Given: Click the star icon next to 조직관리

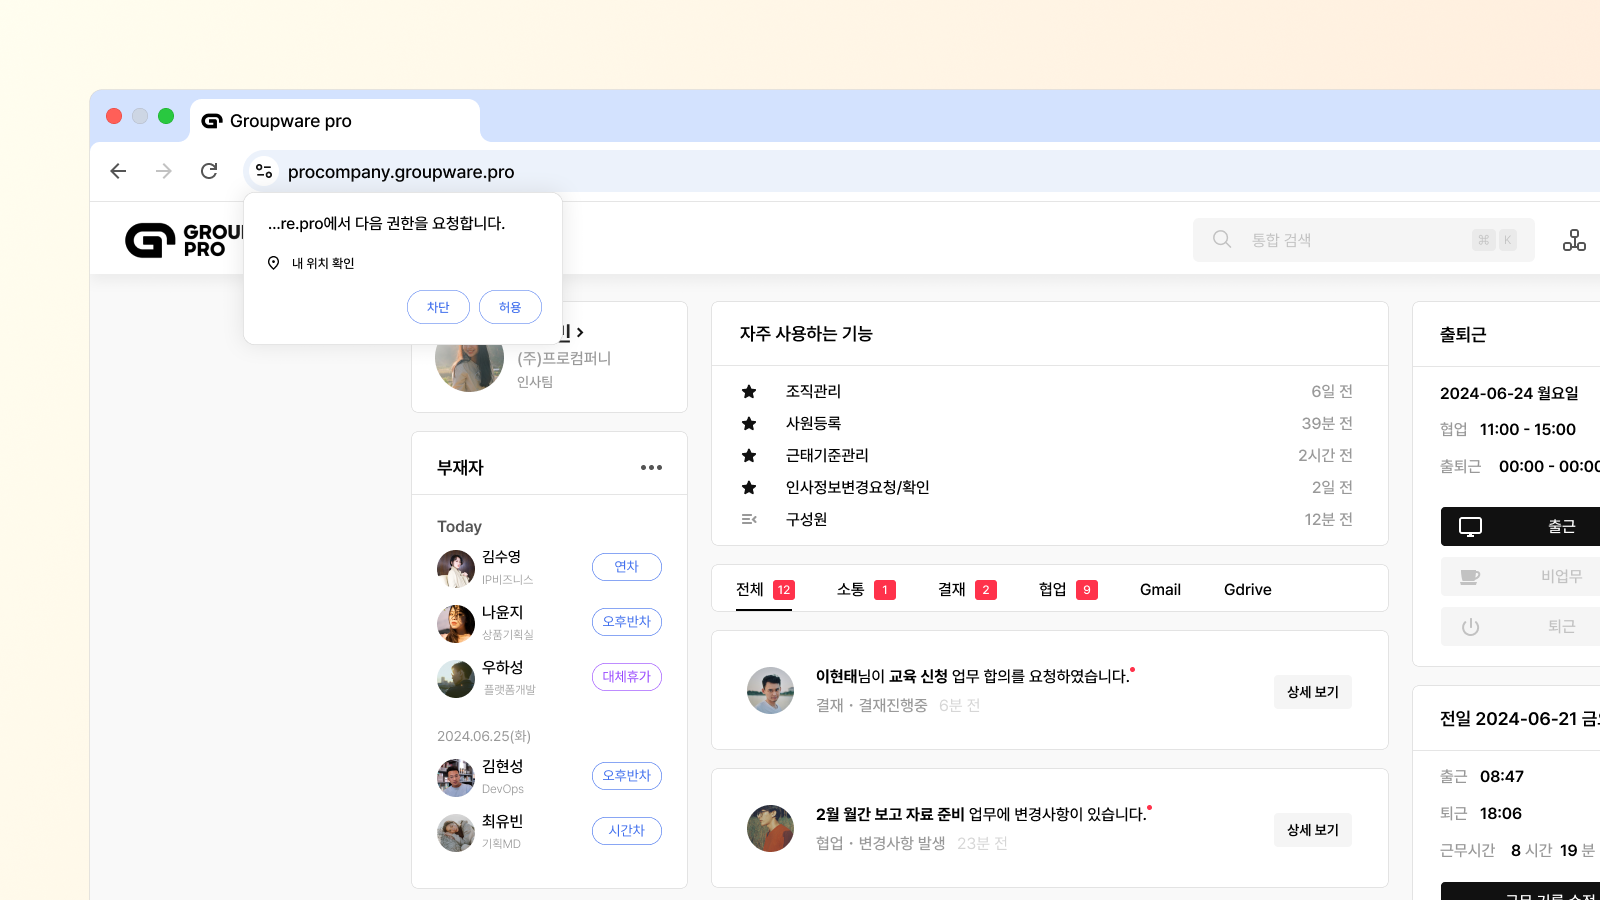Looking at the screenshot, I should click(749, 391).
